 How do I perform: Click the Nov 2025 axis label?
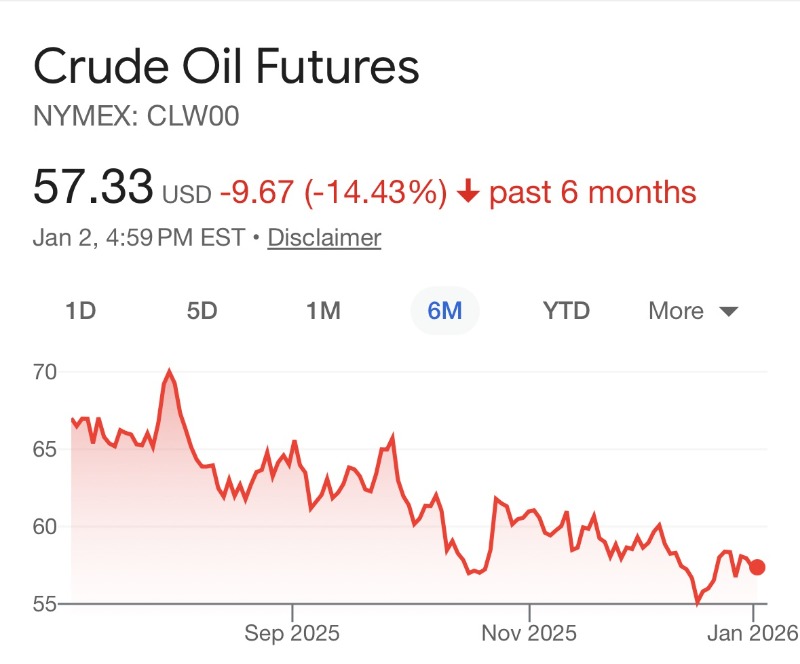[530, 633]
